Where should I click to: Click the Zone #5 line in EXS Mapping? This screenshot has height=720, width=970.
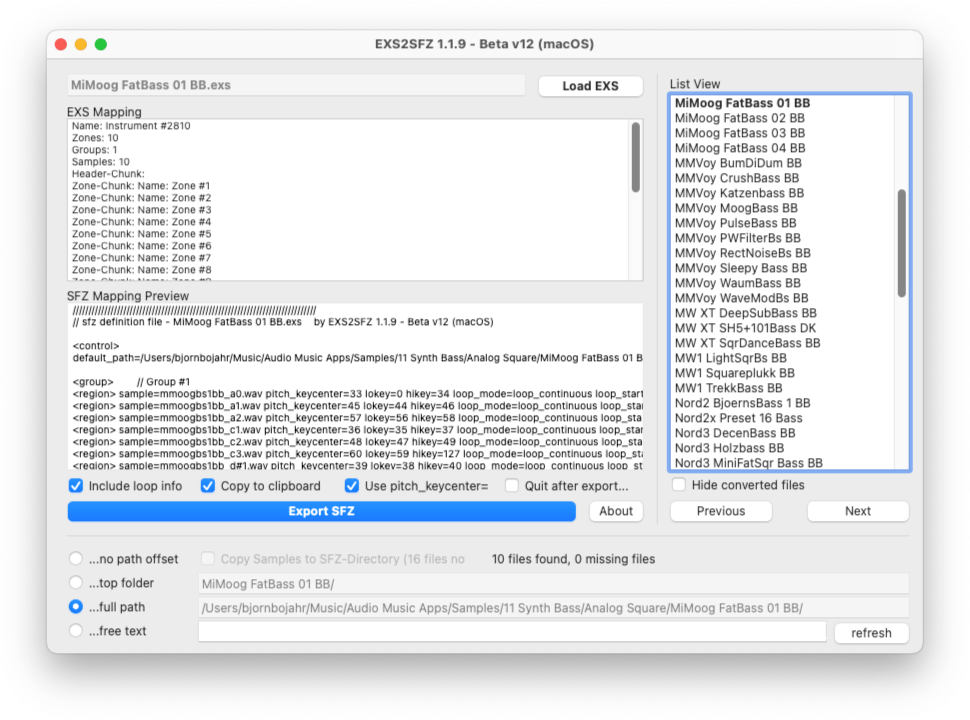pos(141,234)
